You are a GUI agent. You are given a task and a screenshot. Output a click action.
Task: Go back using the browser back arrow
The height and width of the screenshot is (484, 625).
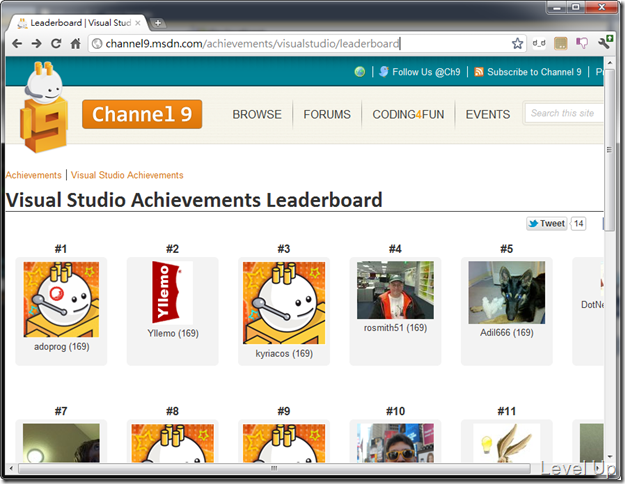17,43
